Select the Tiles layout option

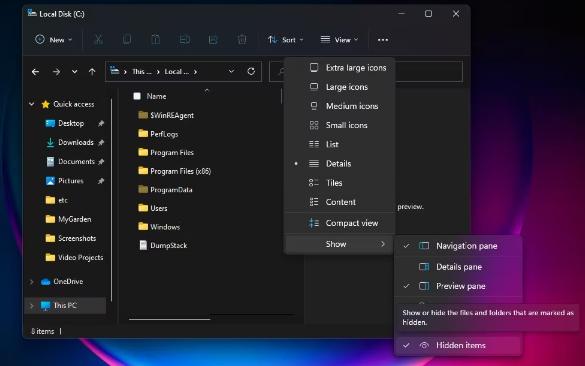pyautogui.click(x=339, y=183)
